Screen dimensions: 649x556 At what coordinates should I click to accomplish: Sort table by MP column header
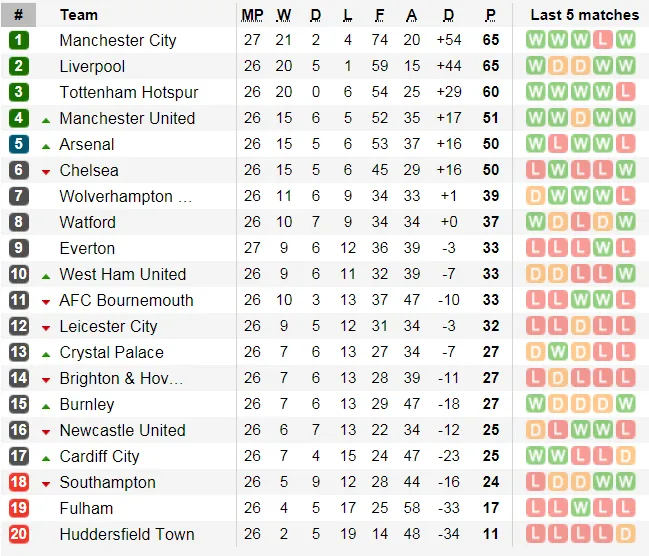coord(252,15)
